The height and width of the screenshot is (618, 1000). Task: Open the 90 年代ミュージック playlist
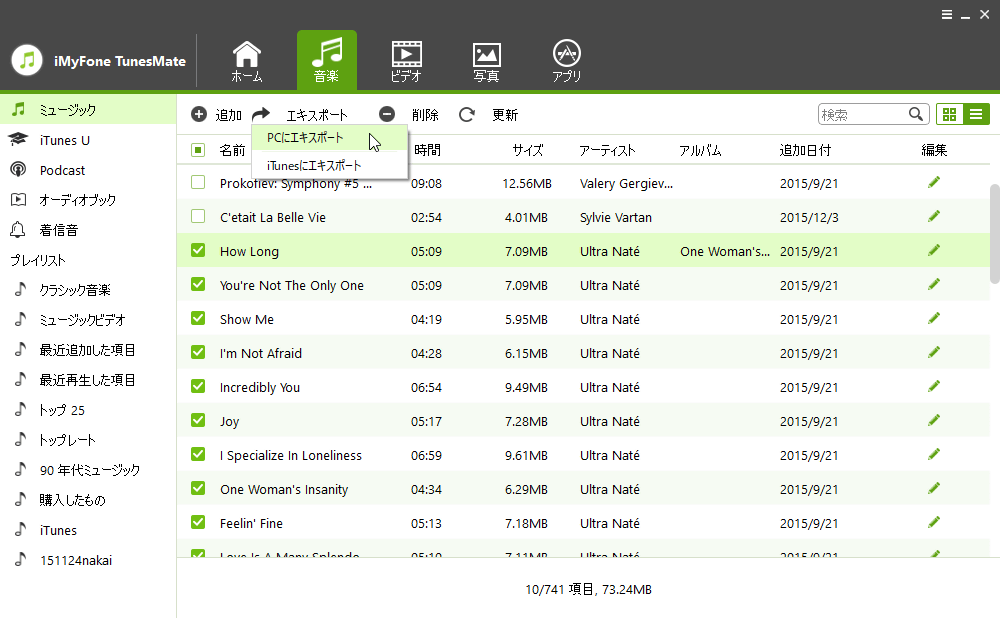[x=88, y=470]
